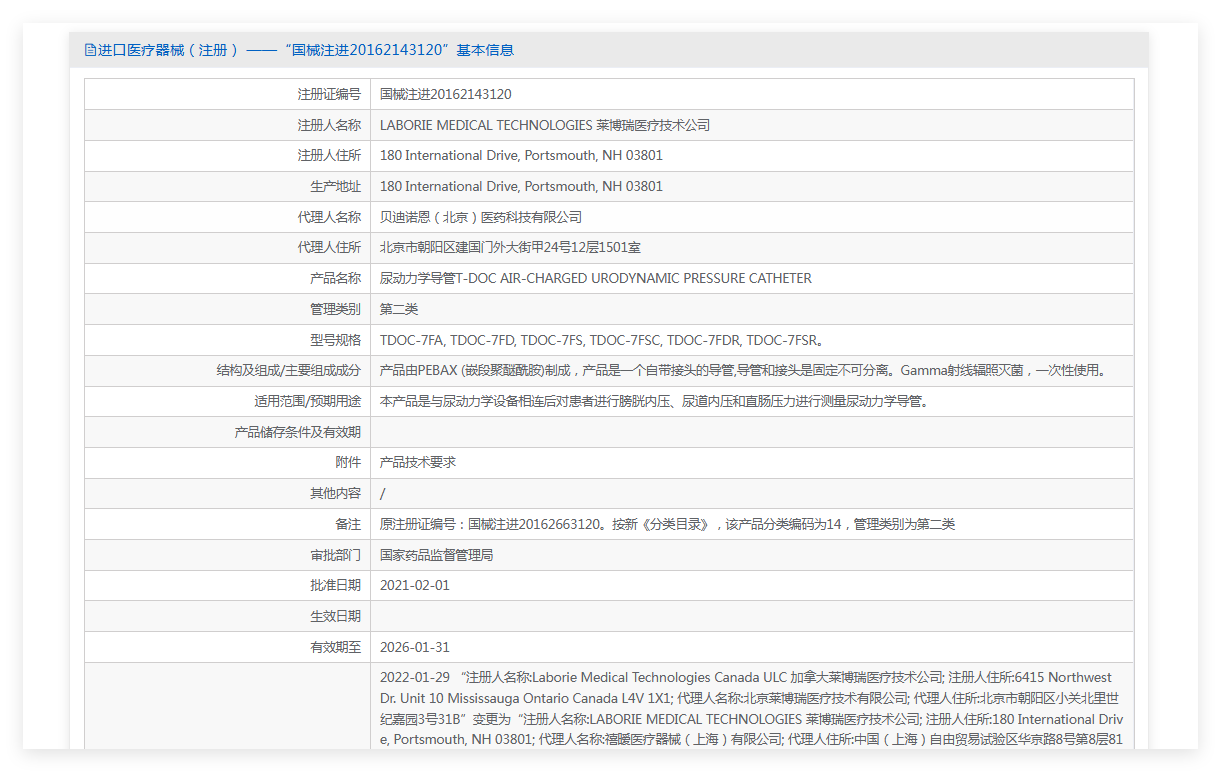Click the 代理人住所 label
Screen dimensions: 1221x772
pyautogui.click(x=329, y=248)
